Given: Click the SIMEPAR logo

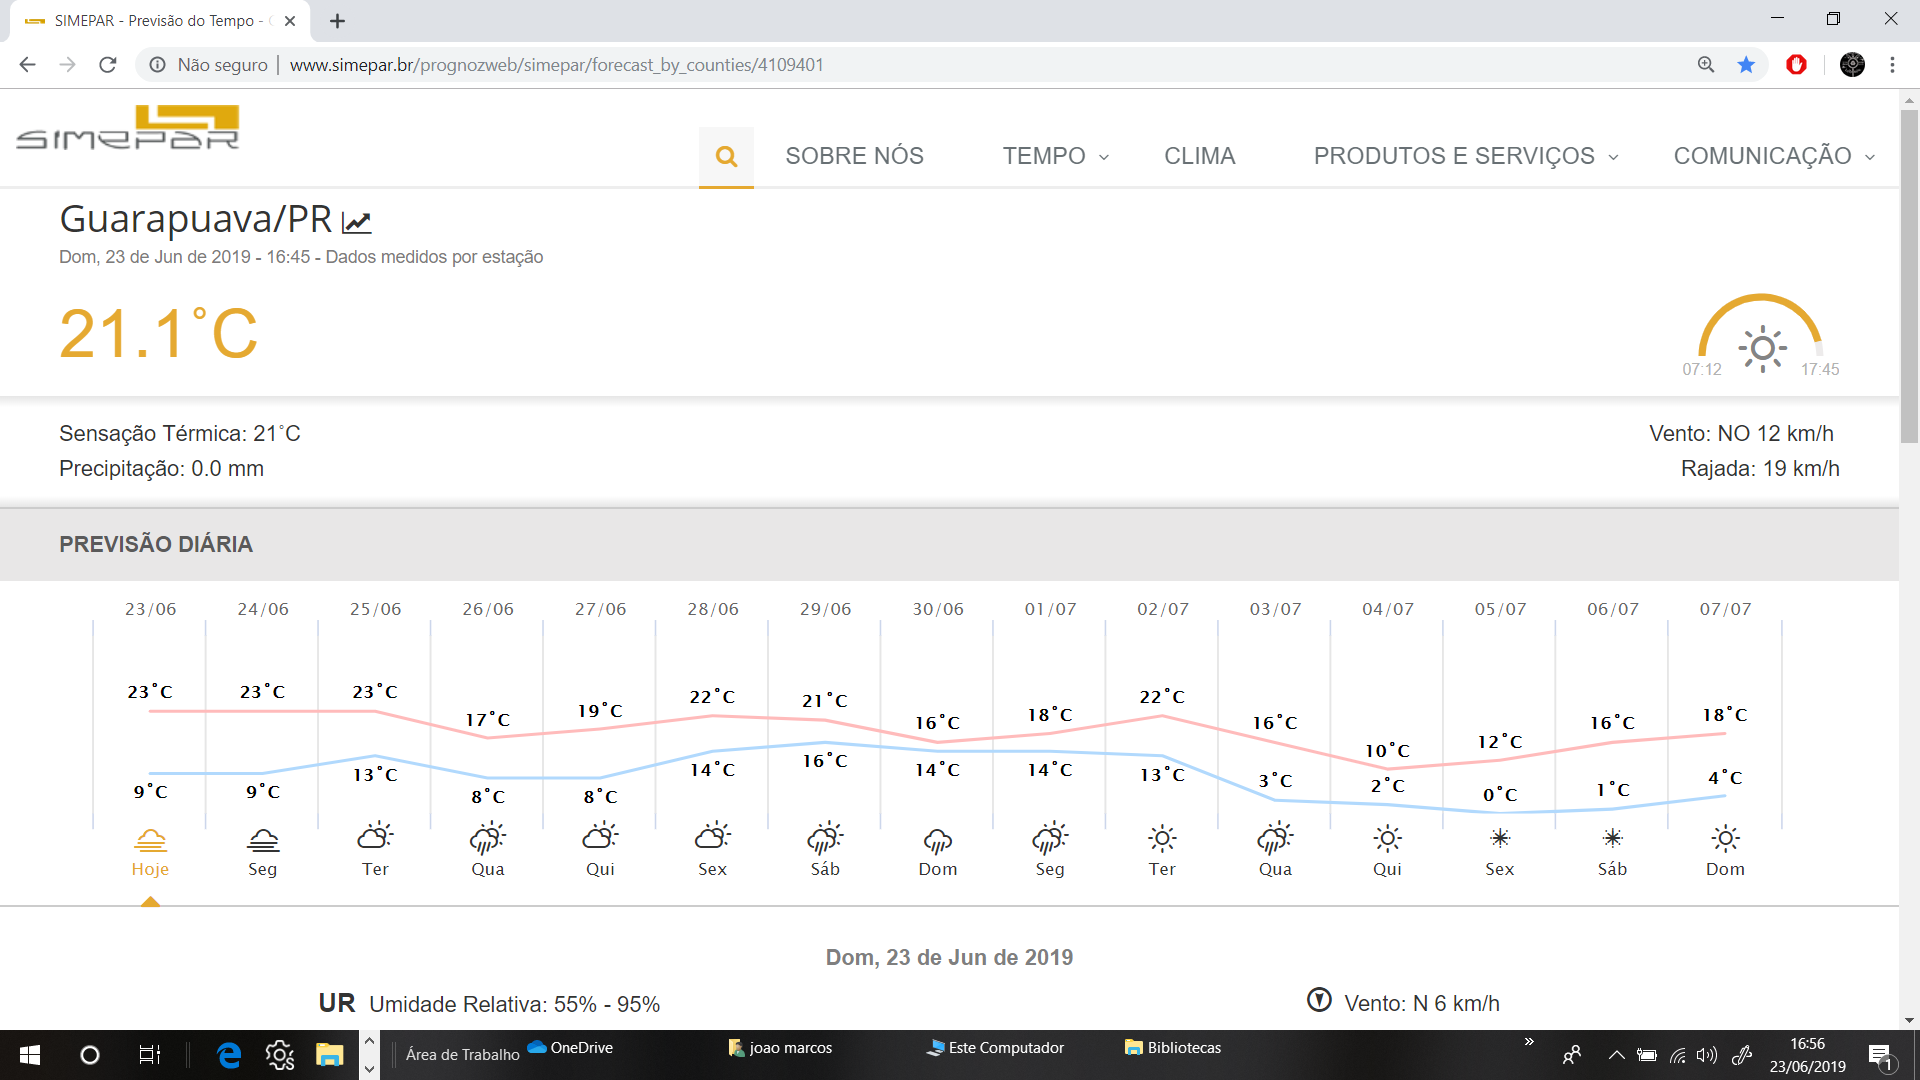Looking at the screenshot, I should (128, 127).
